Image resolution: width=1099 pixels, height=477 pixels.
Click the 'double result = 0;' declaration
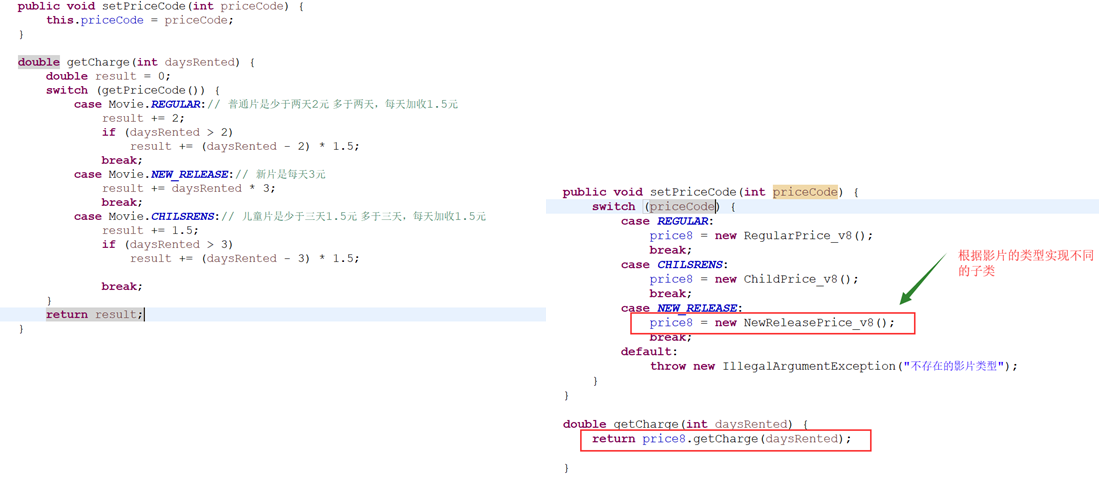coord(108,76)
